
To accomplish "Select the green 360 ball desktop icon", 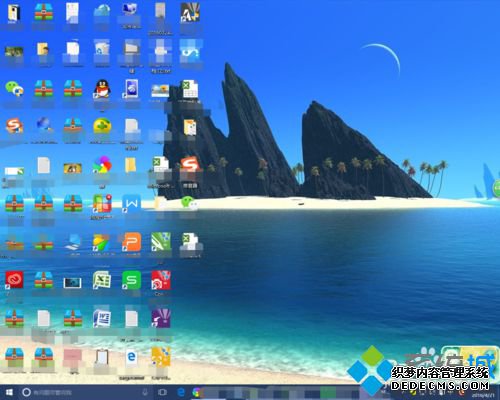I will click(102, 127).
